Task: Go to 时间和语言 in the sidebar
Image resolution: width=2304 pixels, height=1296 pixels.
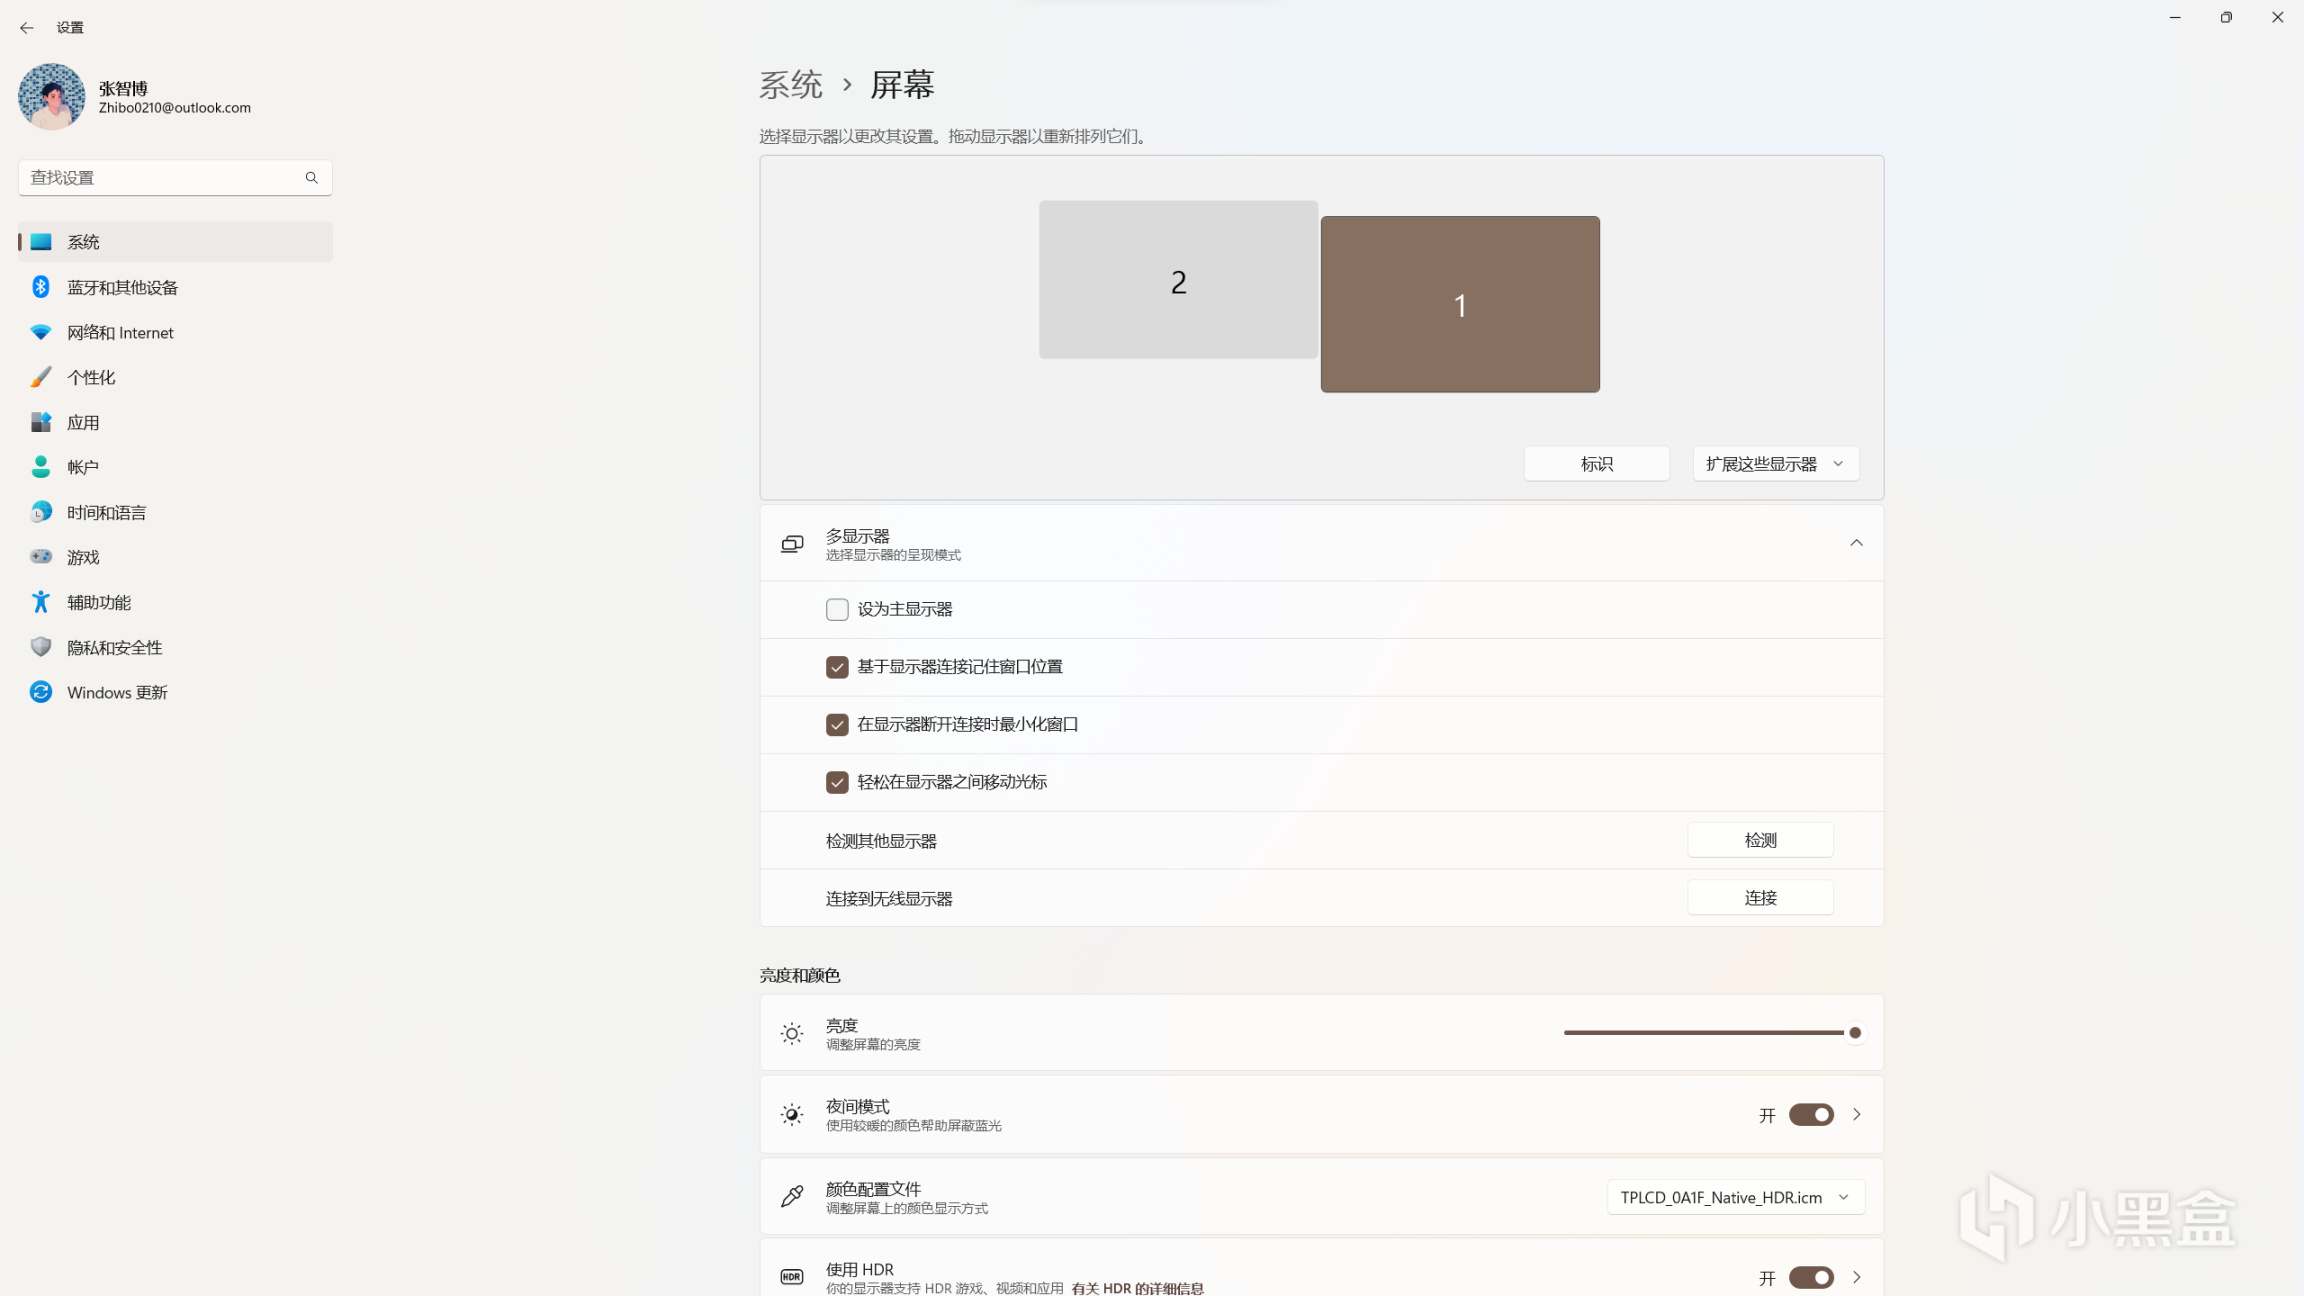Action: pyautogui.click(x=106, y=512)
